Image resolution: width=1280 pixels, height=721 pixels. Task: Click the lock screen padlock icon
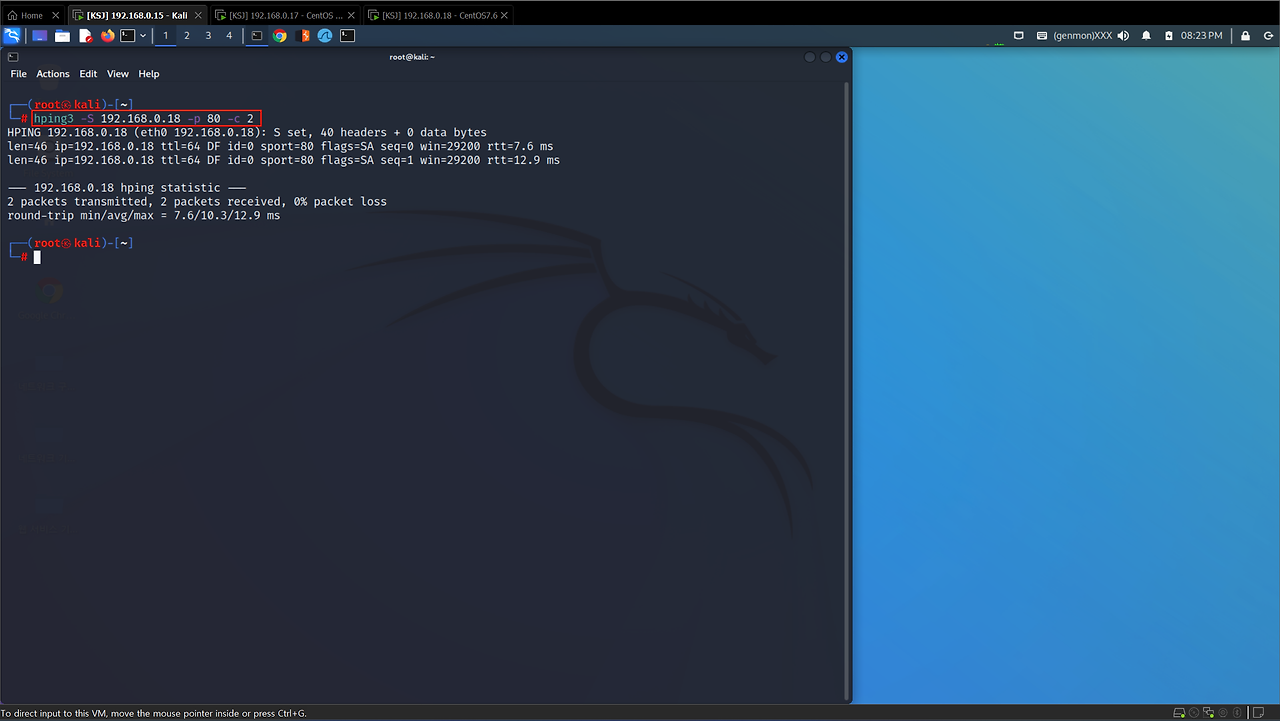(1245, 36)
